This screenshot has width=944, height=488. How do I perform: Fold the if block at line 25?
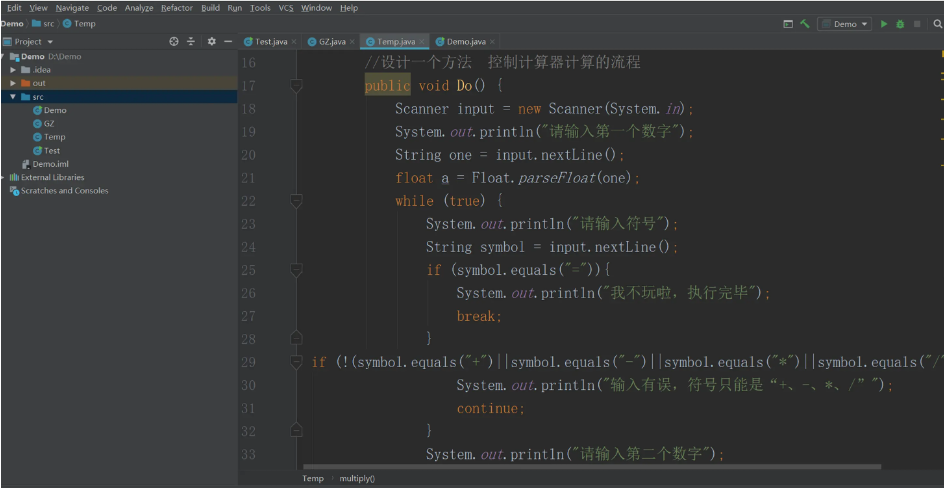(x=296, y=270)
